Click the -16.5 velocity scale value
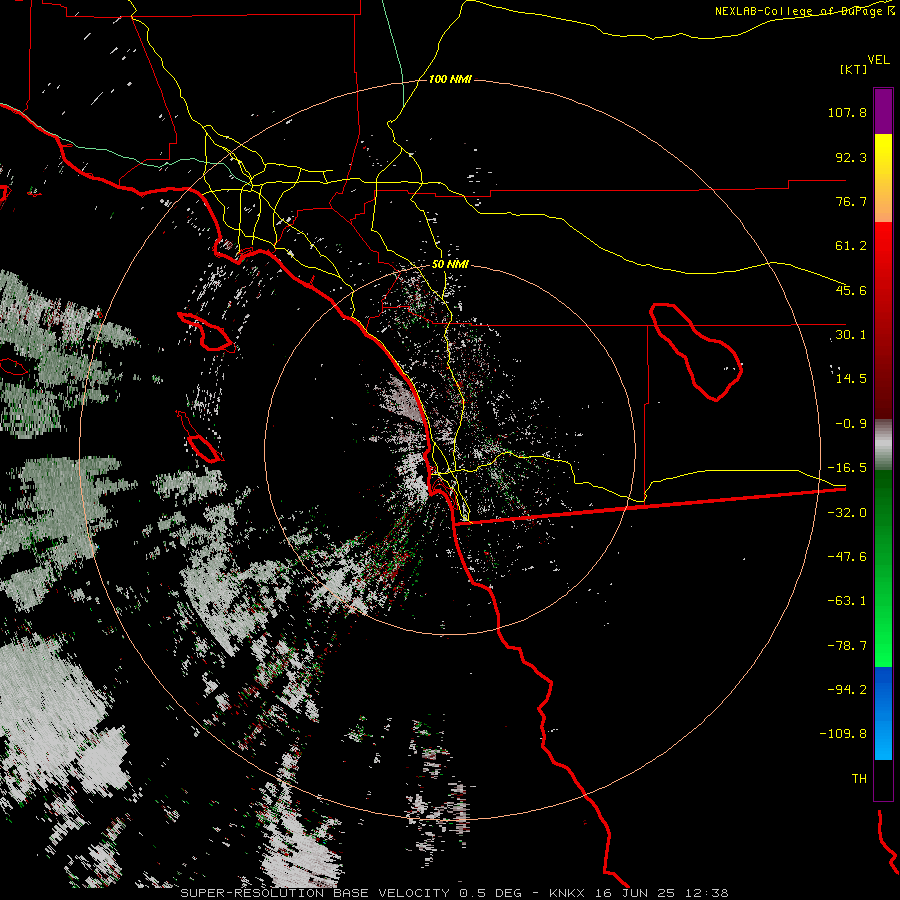900x900 pixels. (847, 468)
